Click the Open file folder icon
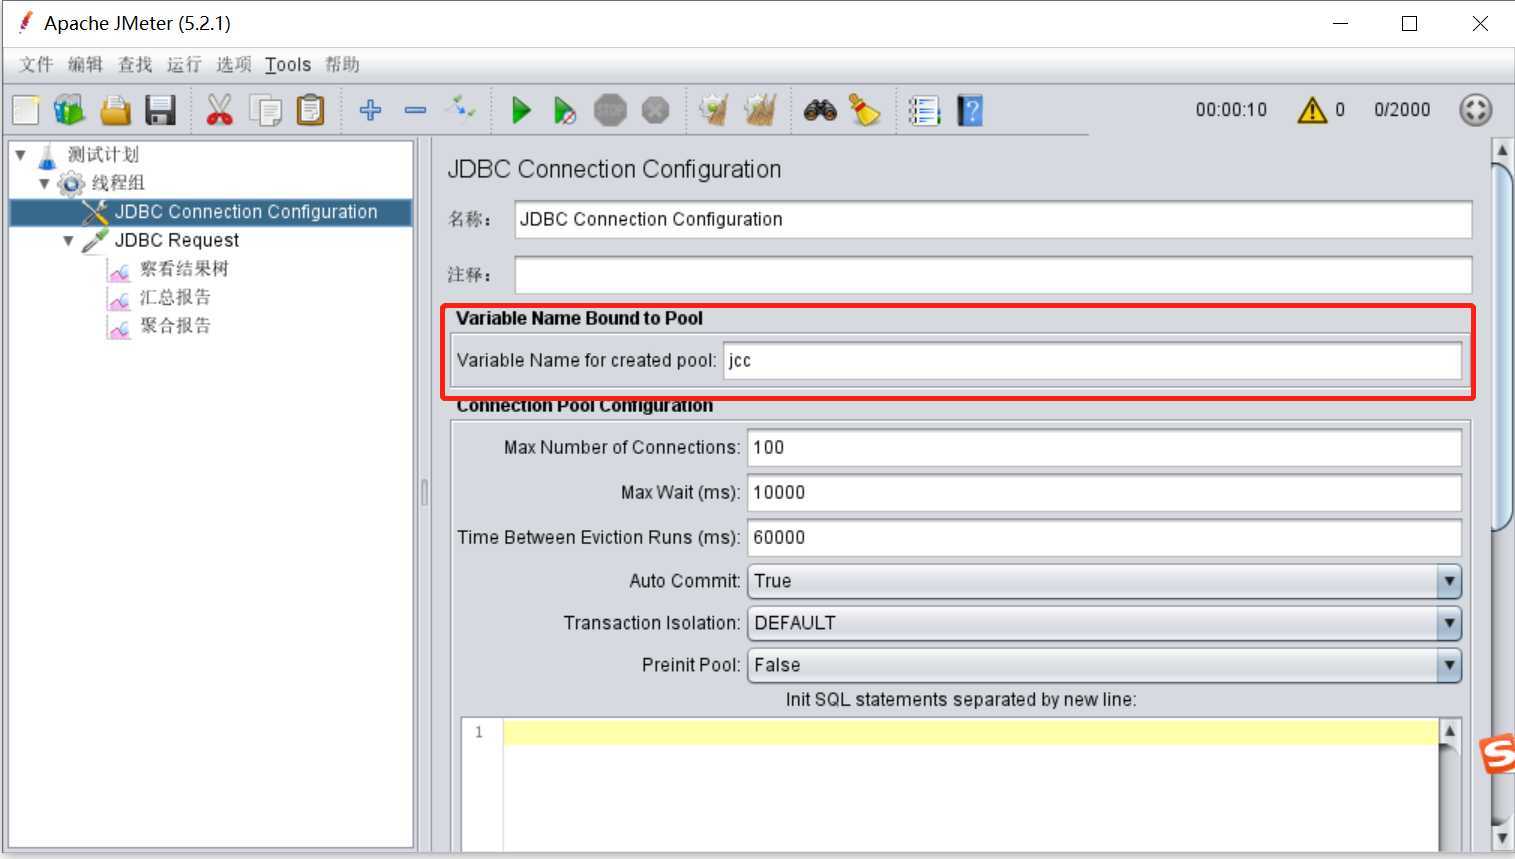1515x859 pixels. [x=115, y=110]
